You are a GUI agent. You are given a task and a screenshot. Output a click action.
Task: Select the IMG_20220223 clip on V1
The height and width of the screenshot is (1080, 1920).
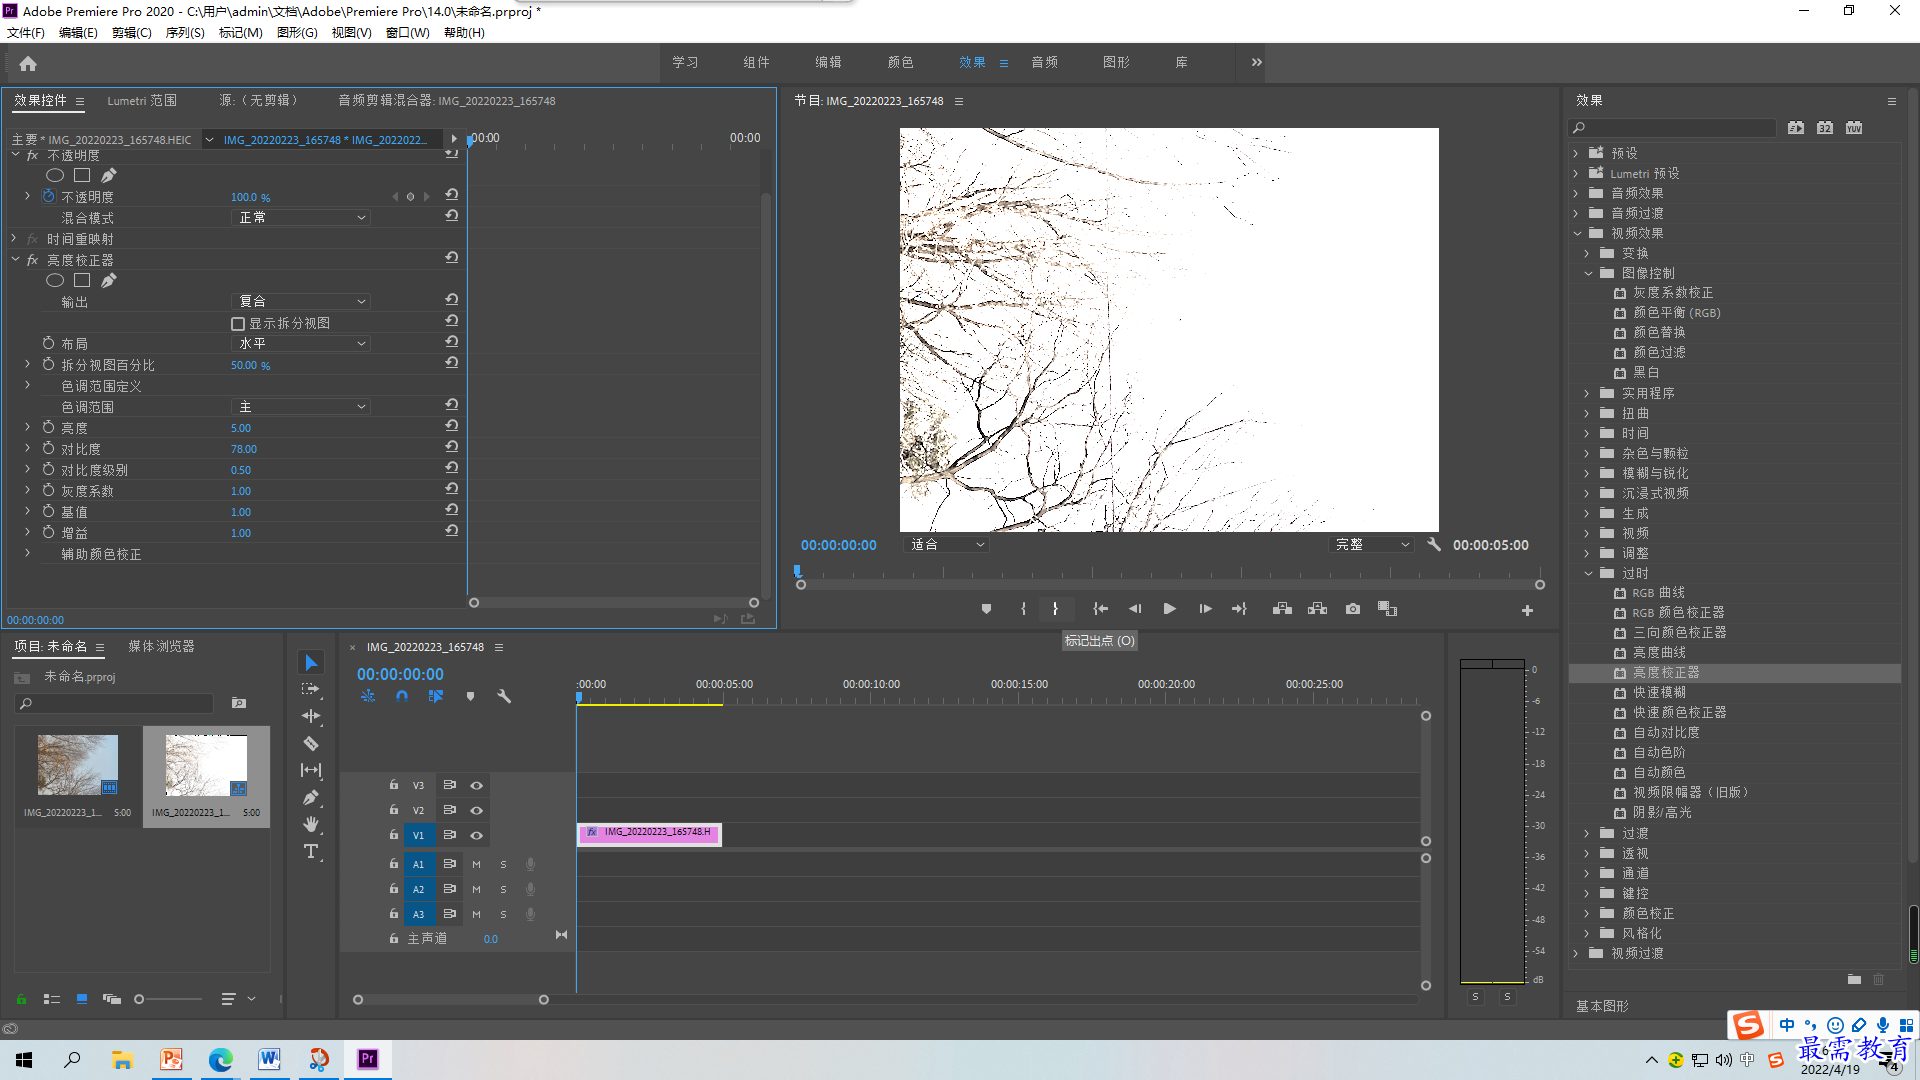pos(649,833)
